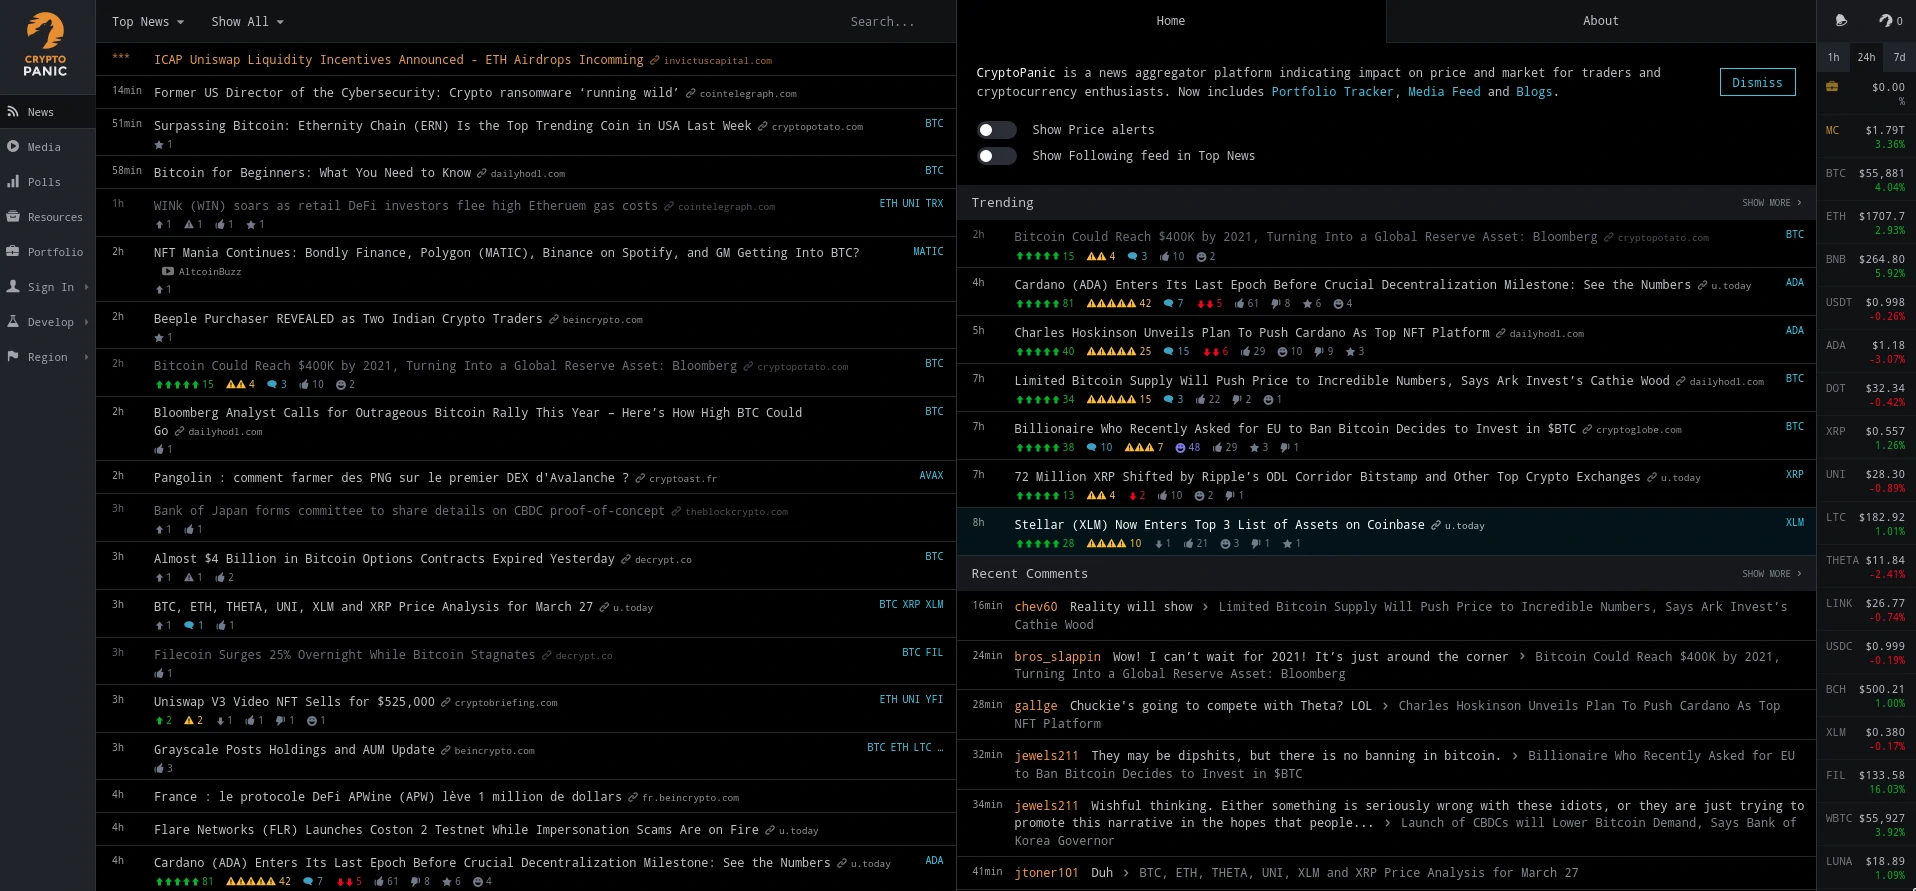Screen dimensions: 1916x891
Task: Expand the Region submenu arrow
Action: (87, 357)
